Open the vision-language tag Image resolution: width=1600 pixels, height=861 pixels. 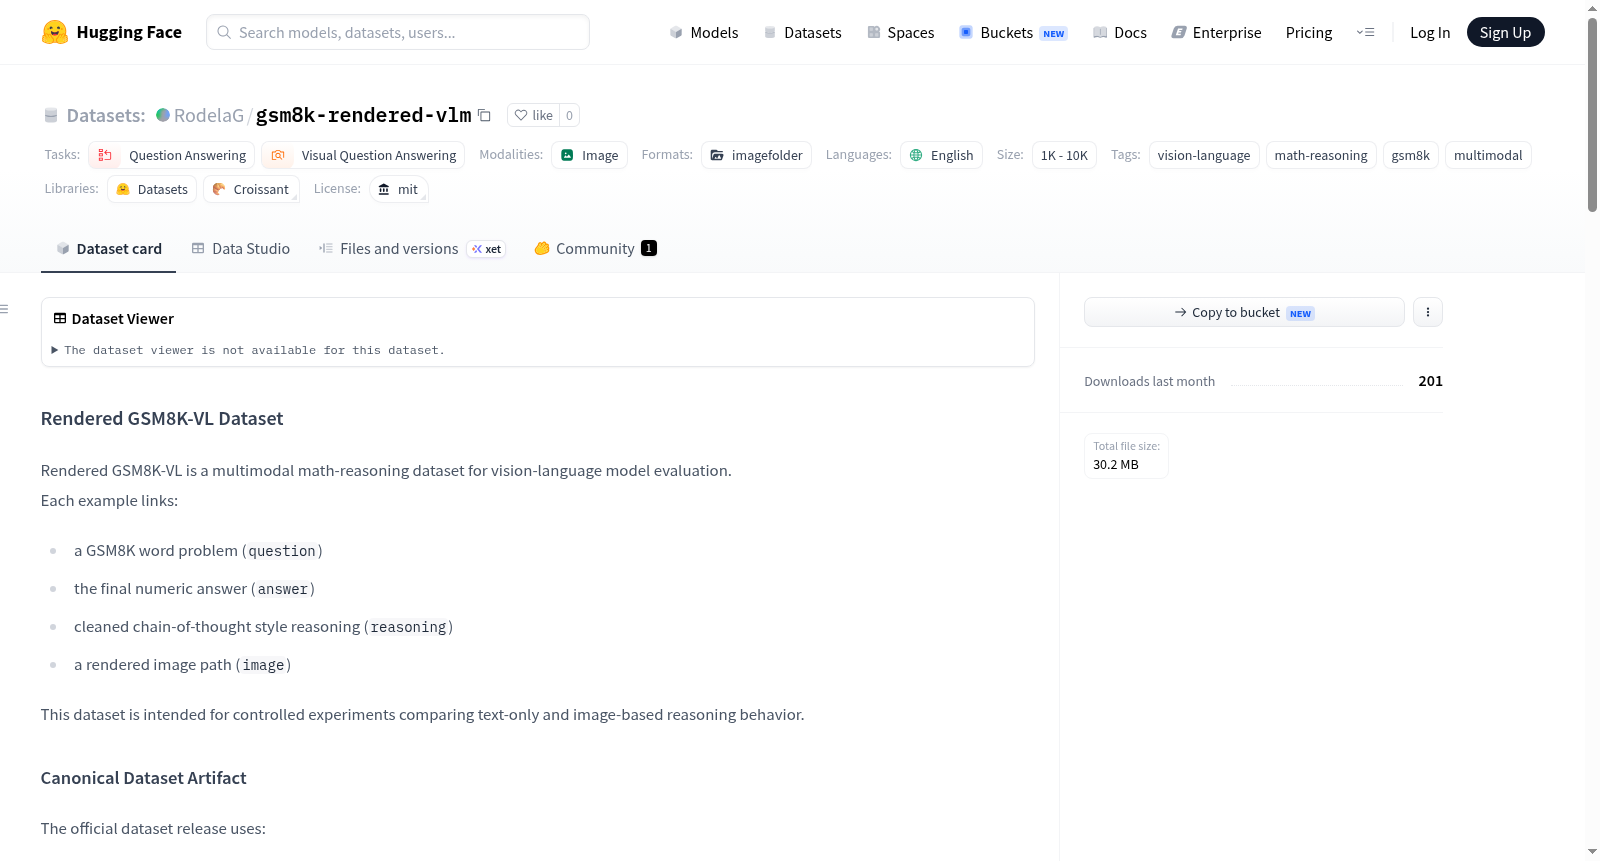point(1204,155)
